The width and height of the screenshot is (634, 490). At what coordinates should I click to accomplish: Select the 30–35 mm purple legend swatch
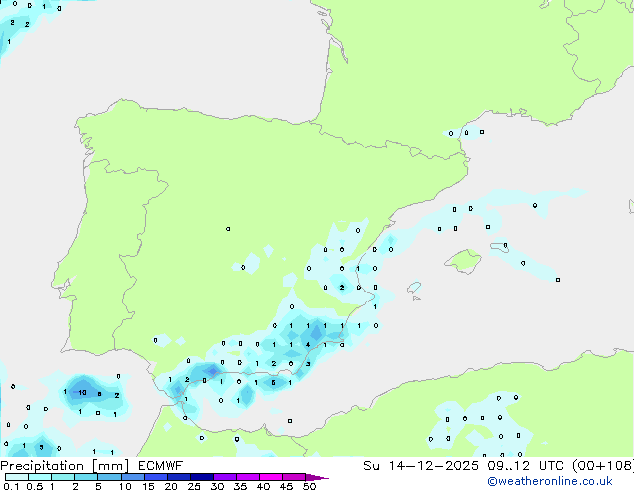click(x=225, y=477)
